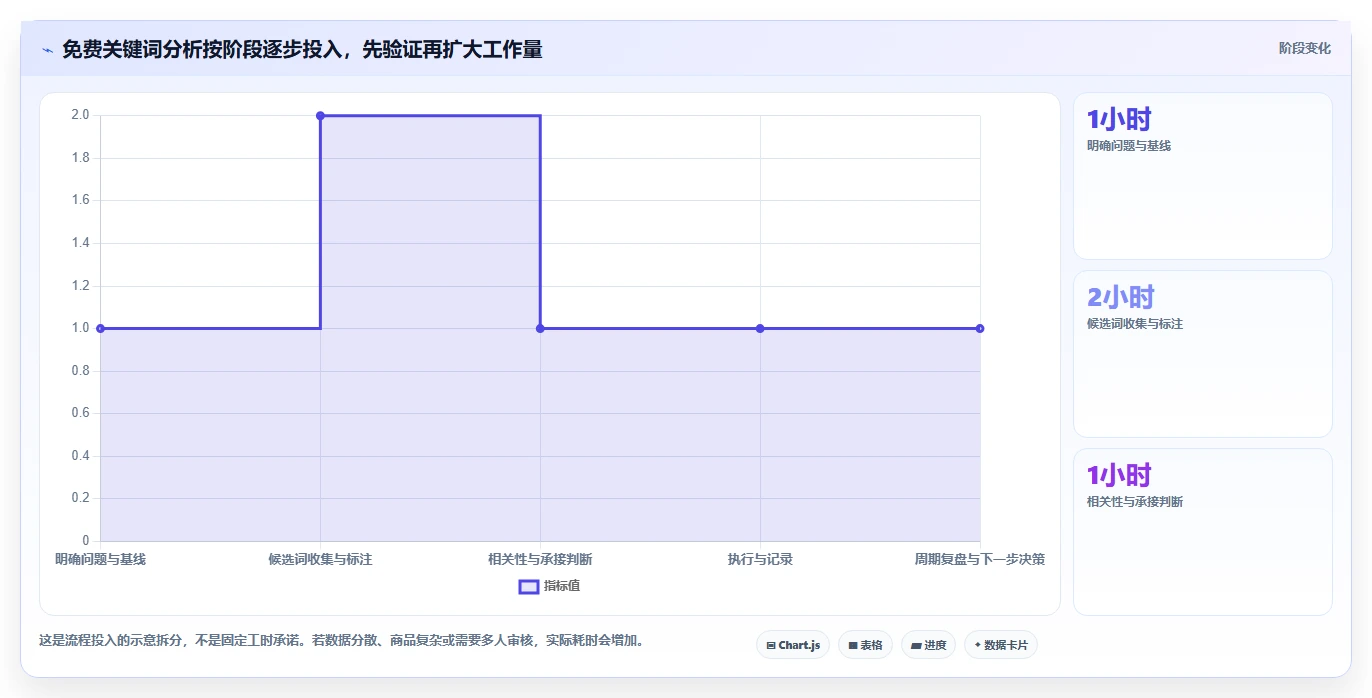The image size is (1372, 698).
Task: Click y-axis value 1.4
Action: point(80,243)
